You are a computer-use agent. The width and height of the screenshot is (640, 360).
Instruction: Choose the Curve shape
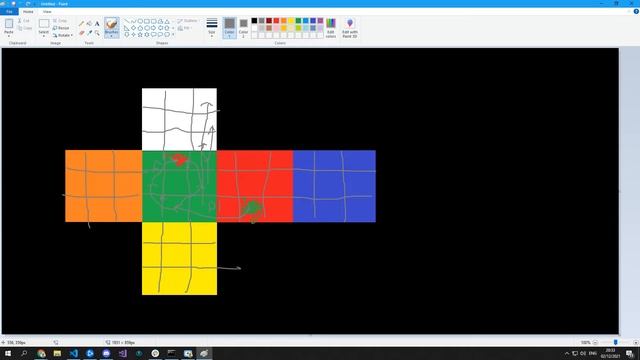(133, 21)
